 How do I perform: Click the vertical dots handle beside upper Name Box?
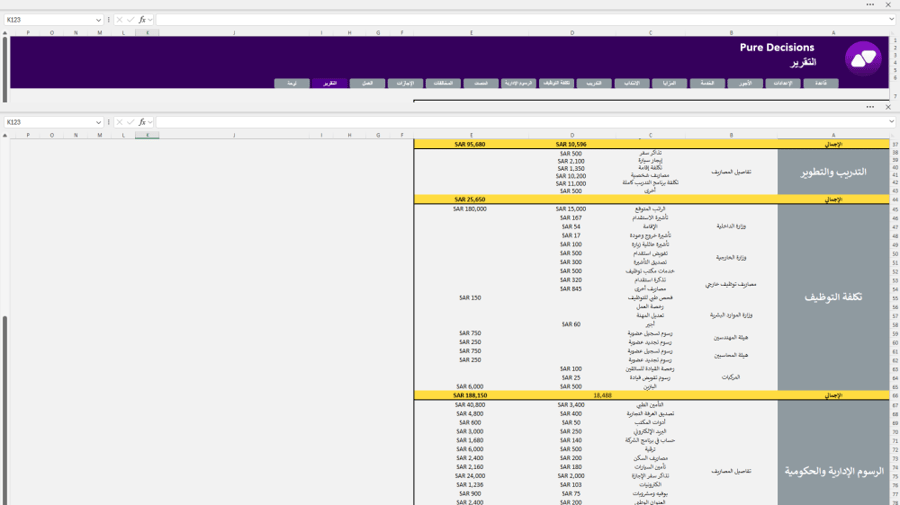(x=108, y=20)
